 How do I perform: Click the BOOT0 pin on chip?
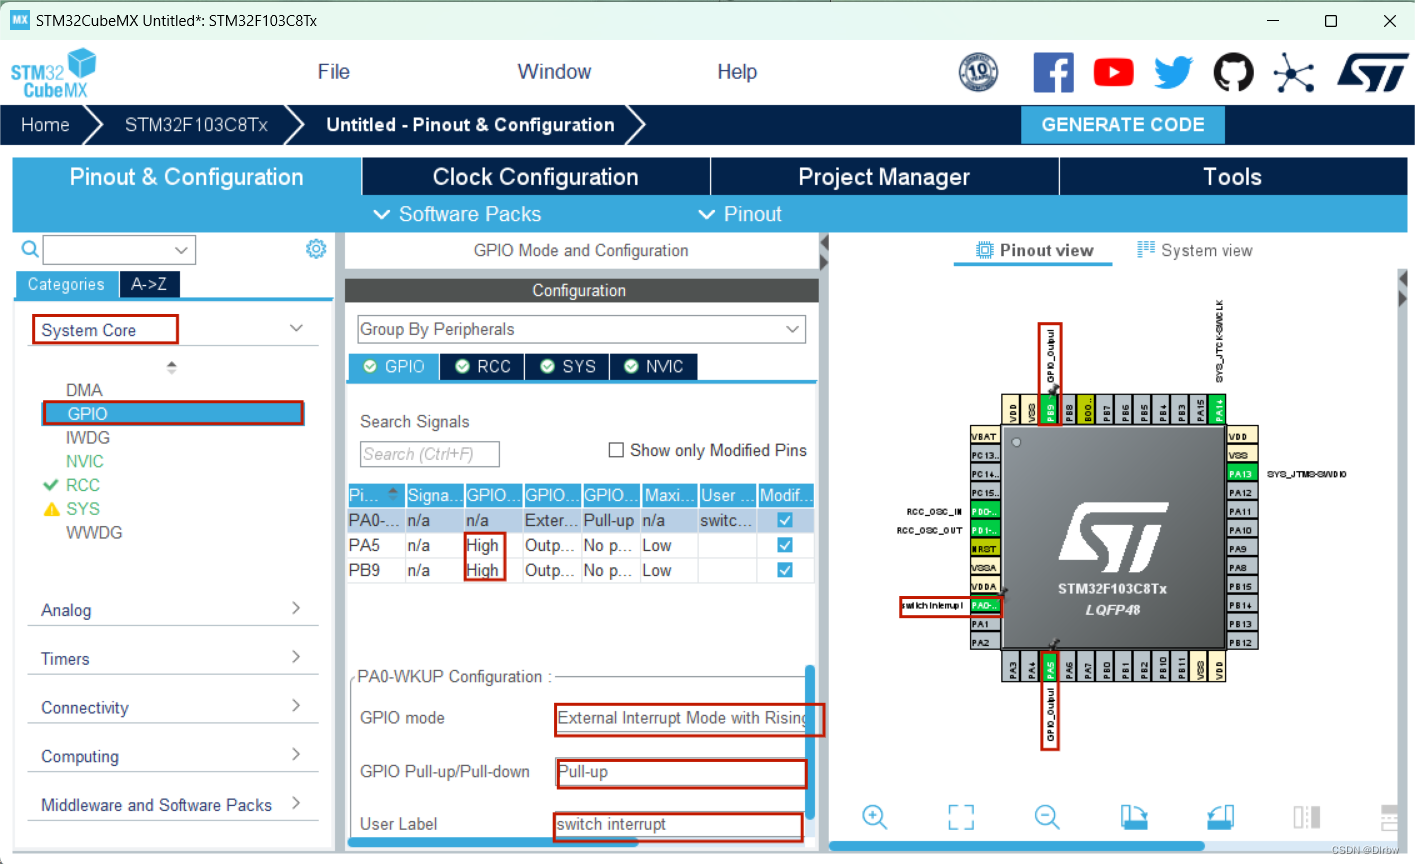[1088, 410]
